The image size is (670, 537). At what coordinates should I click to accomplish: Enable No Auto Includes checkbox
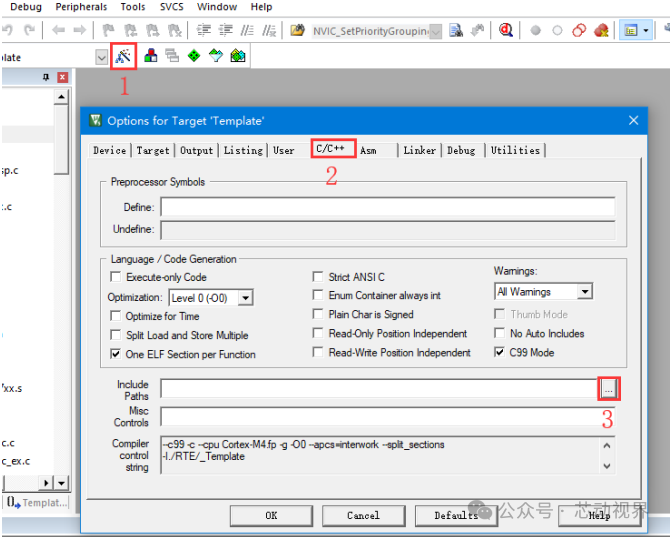(499, 333)
